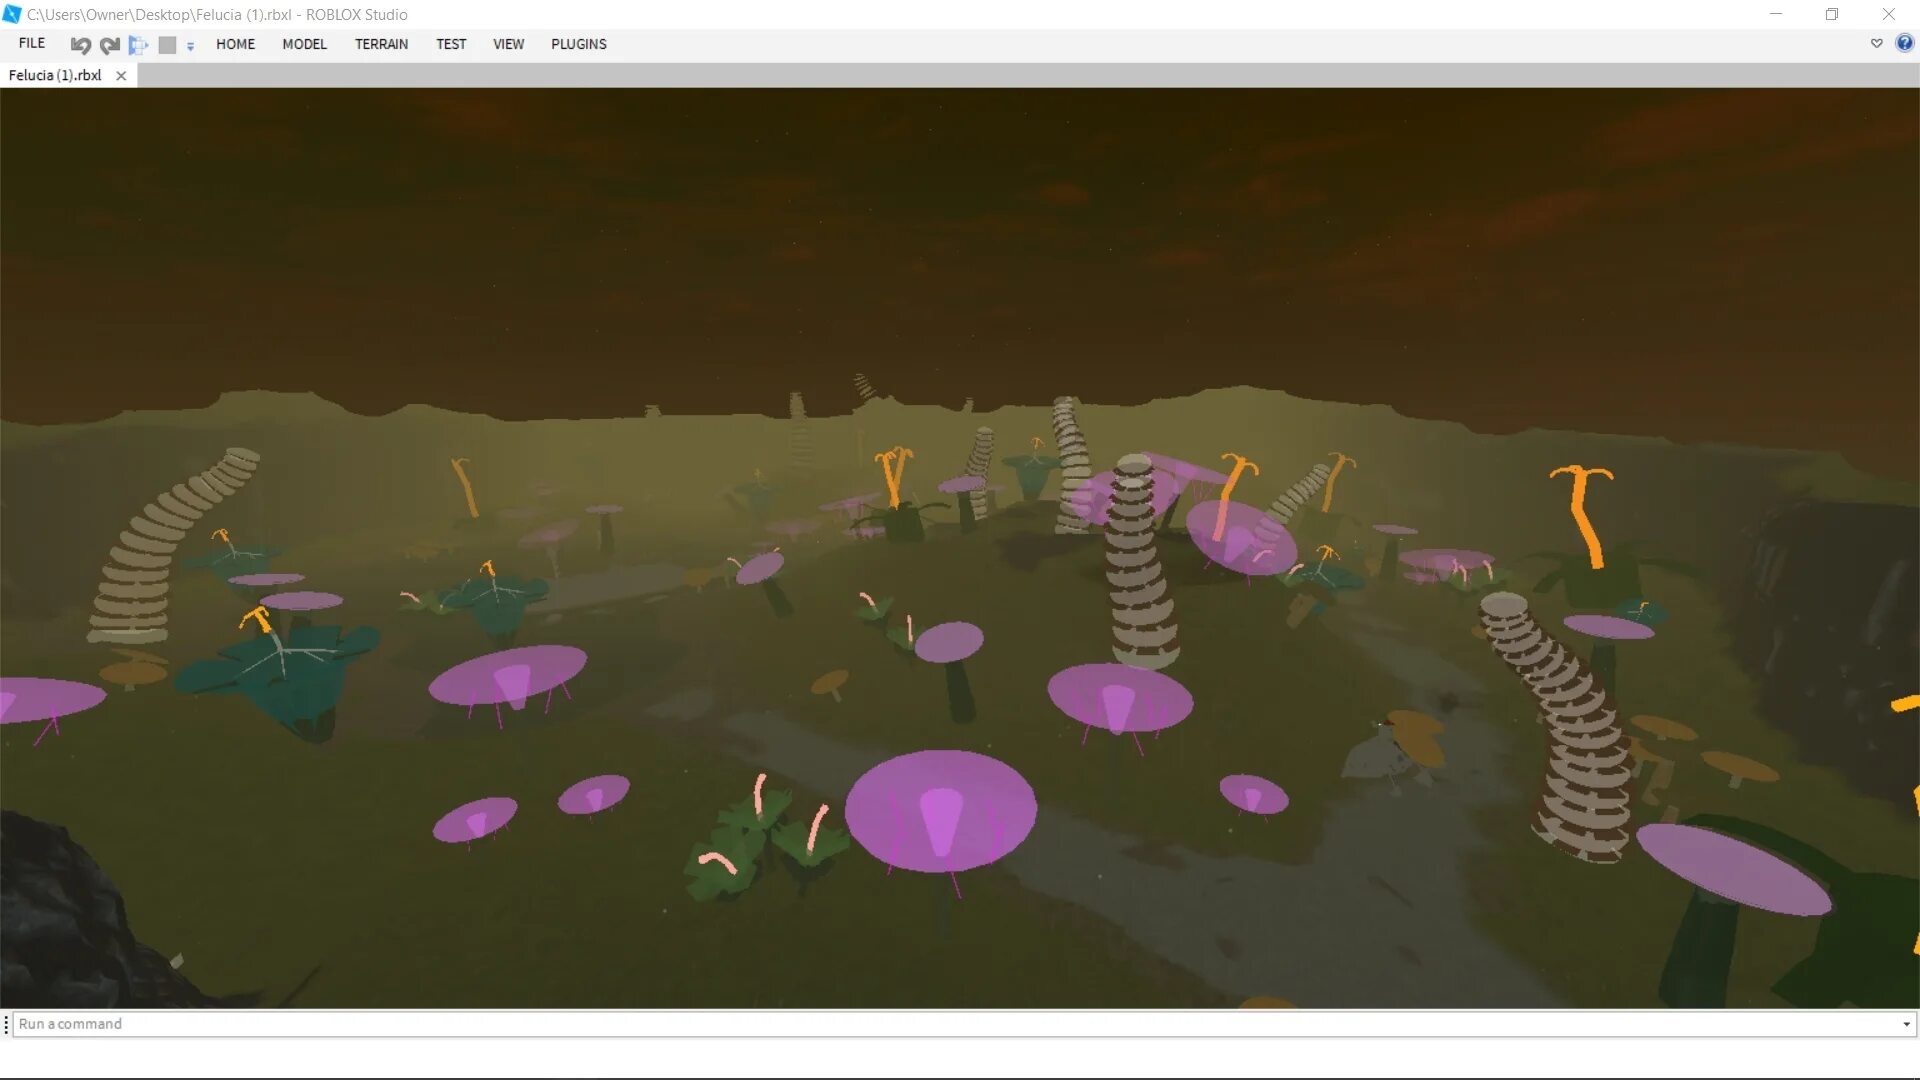The height and width of the screenshot is (1080, 1920).
Task: Click the ROBLOX Studio logo icon
Action: [12, 14]
